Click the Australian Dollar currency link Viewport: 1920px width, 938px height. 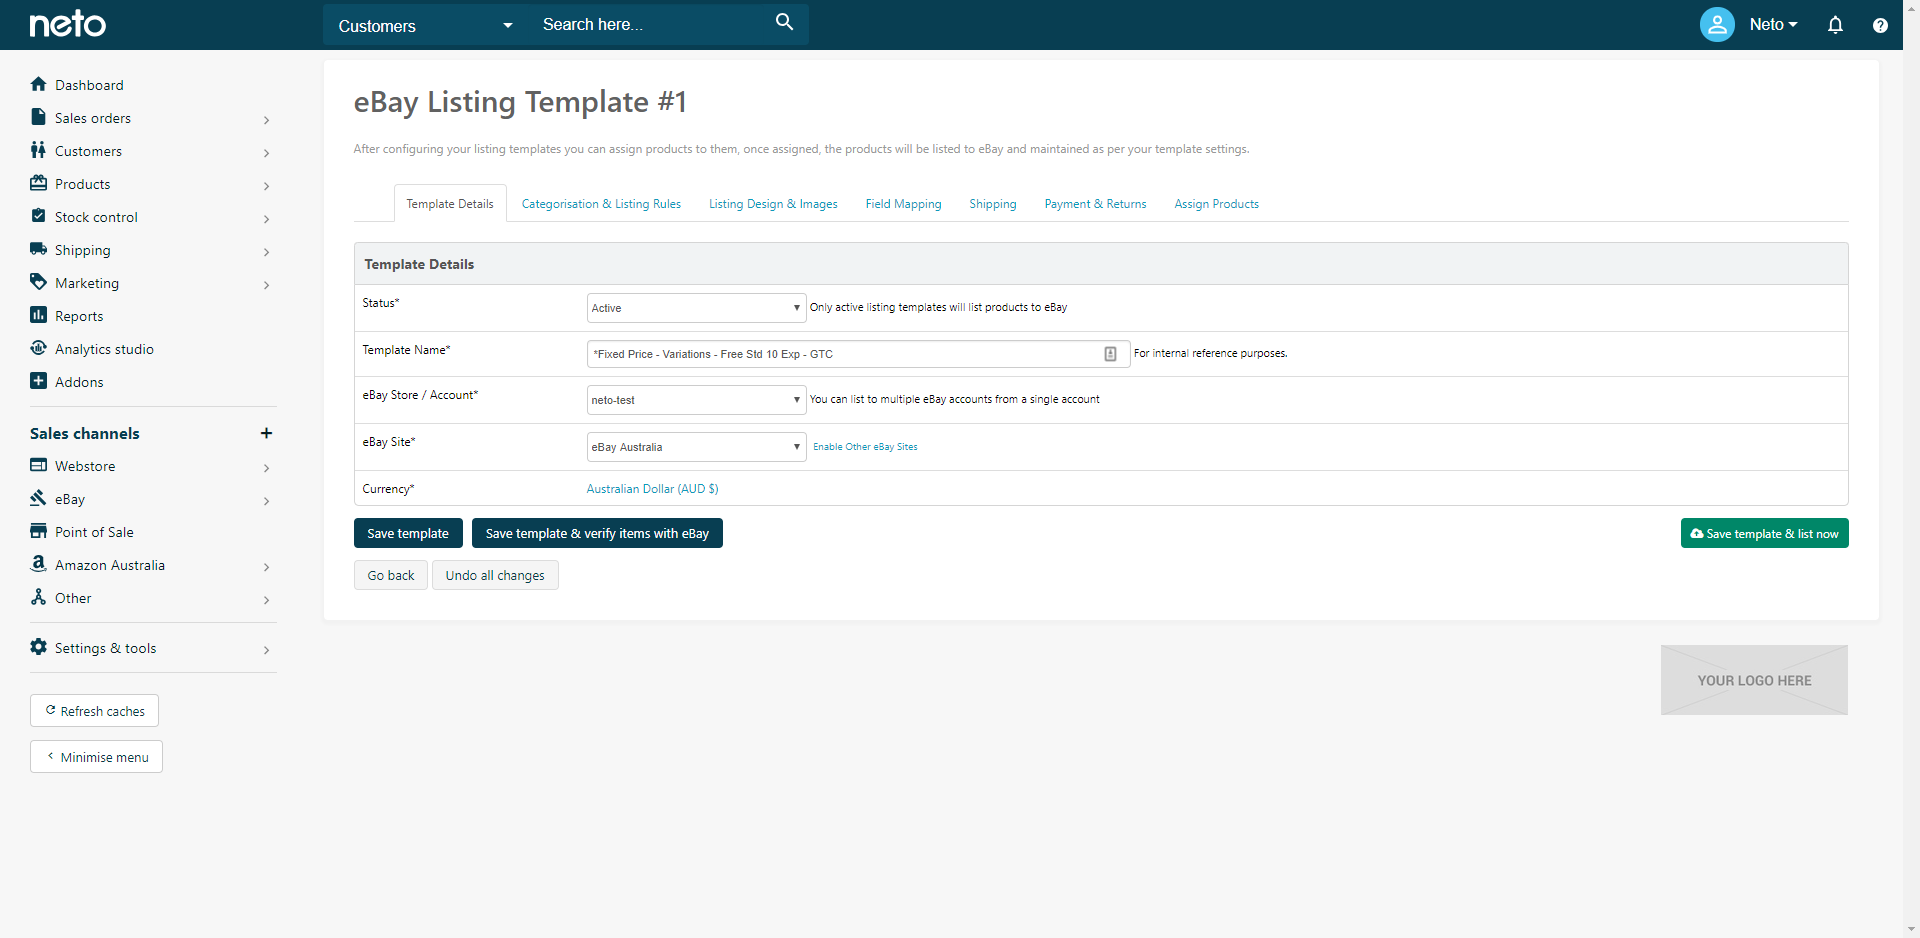[x=652, y=489]
